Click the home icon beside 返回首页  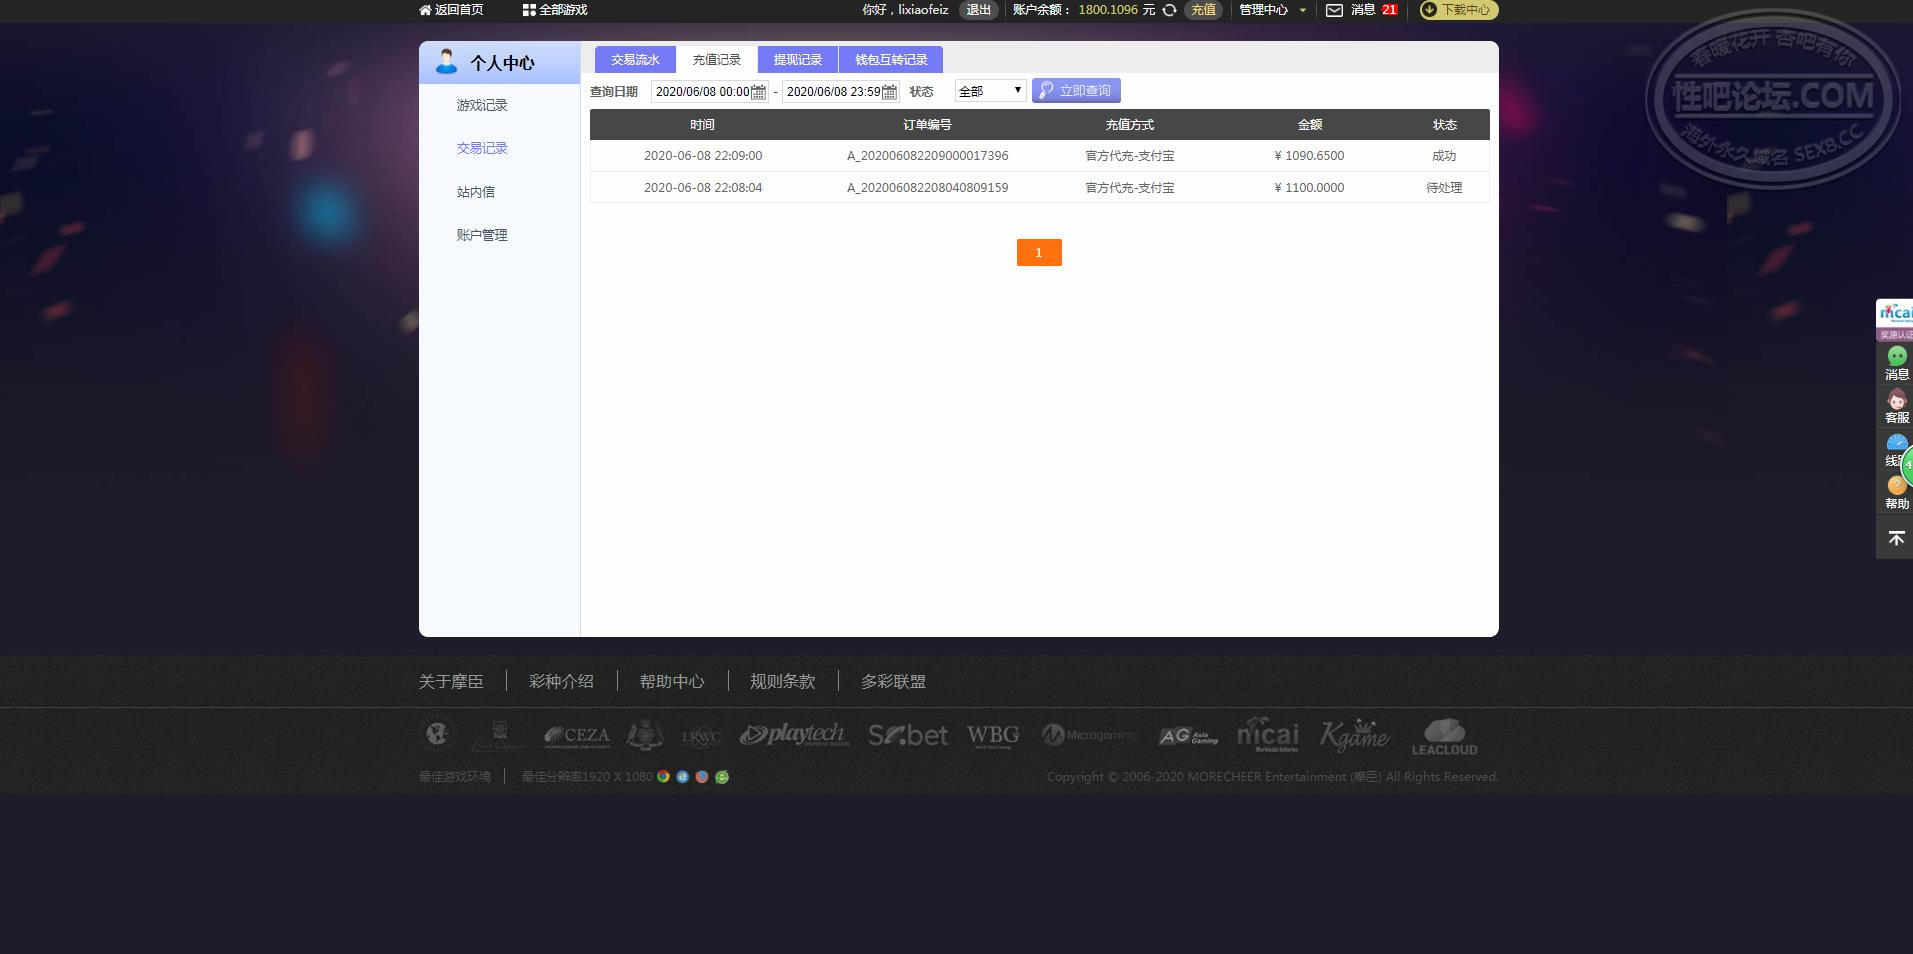tap(425, 10)
